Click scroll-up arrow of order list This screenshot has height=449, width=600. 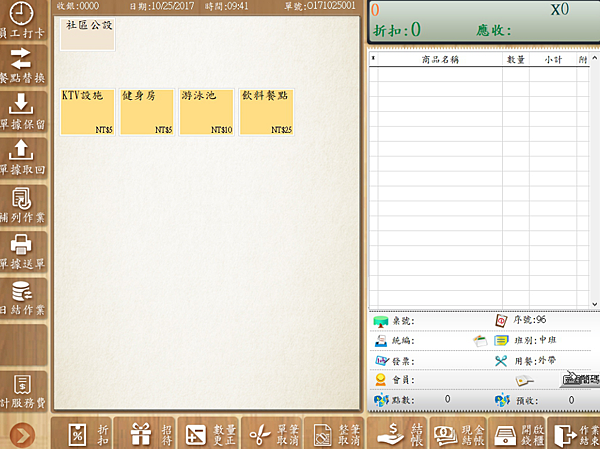[594, 58]
